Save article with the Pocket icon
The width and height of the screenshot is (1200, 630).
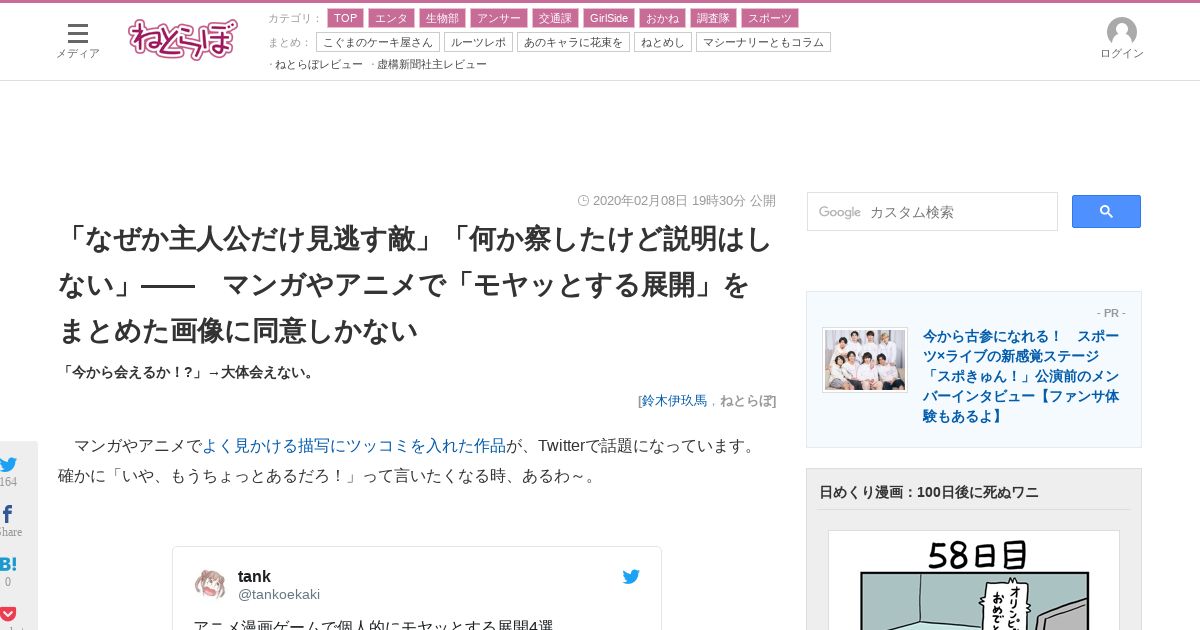[x=8, y=614]
